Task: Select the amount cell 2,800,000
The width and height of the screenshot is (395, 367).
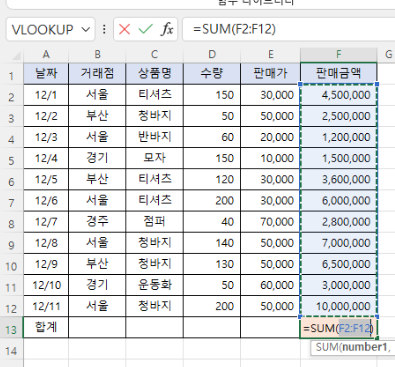Action: coord(339,222)
